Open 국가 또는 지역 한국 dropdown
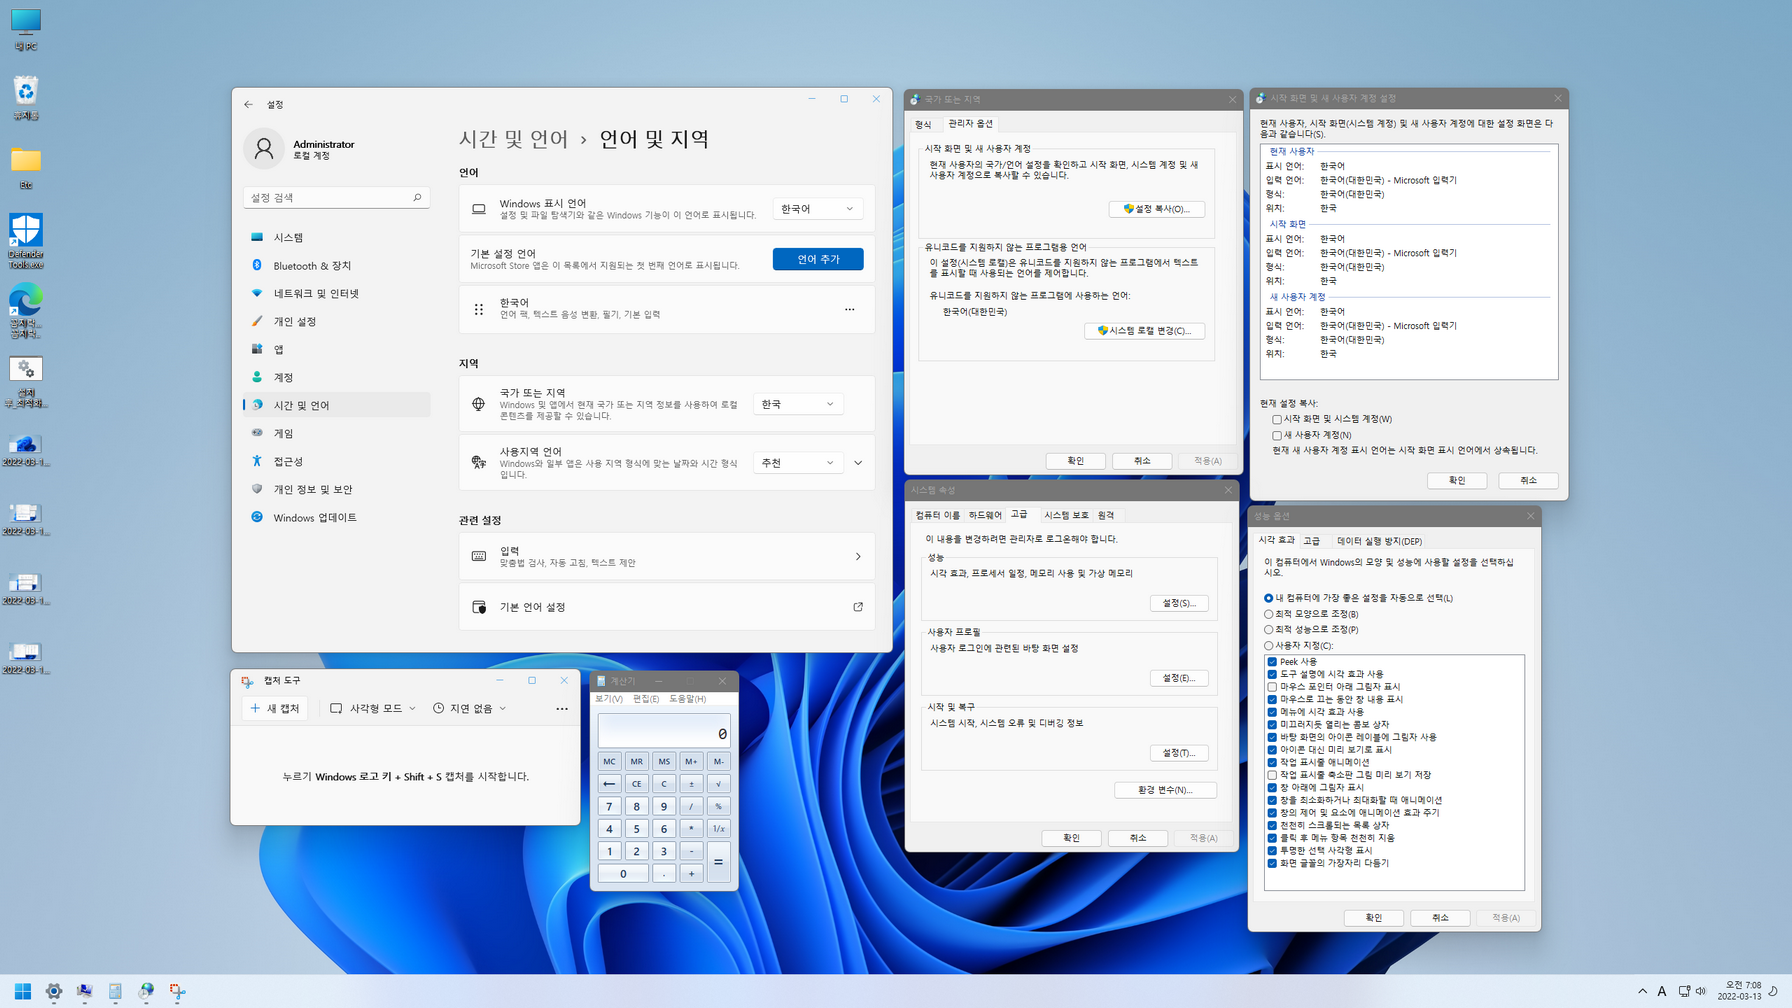This screenshot has width=1792, height=1008. [798, 404]
